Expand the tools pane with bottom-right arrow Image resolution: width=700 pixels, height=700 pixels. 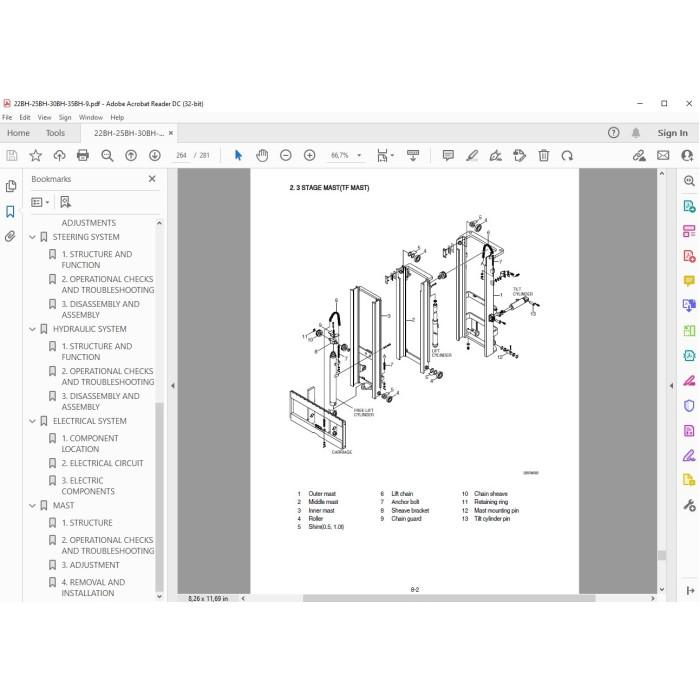tap(690, 590)
